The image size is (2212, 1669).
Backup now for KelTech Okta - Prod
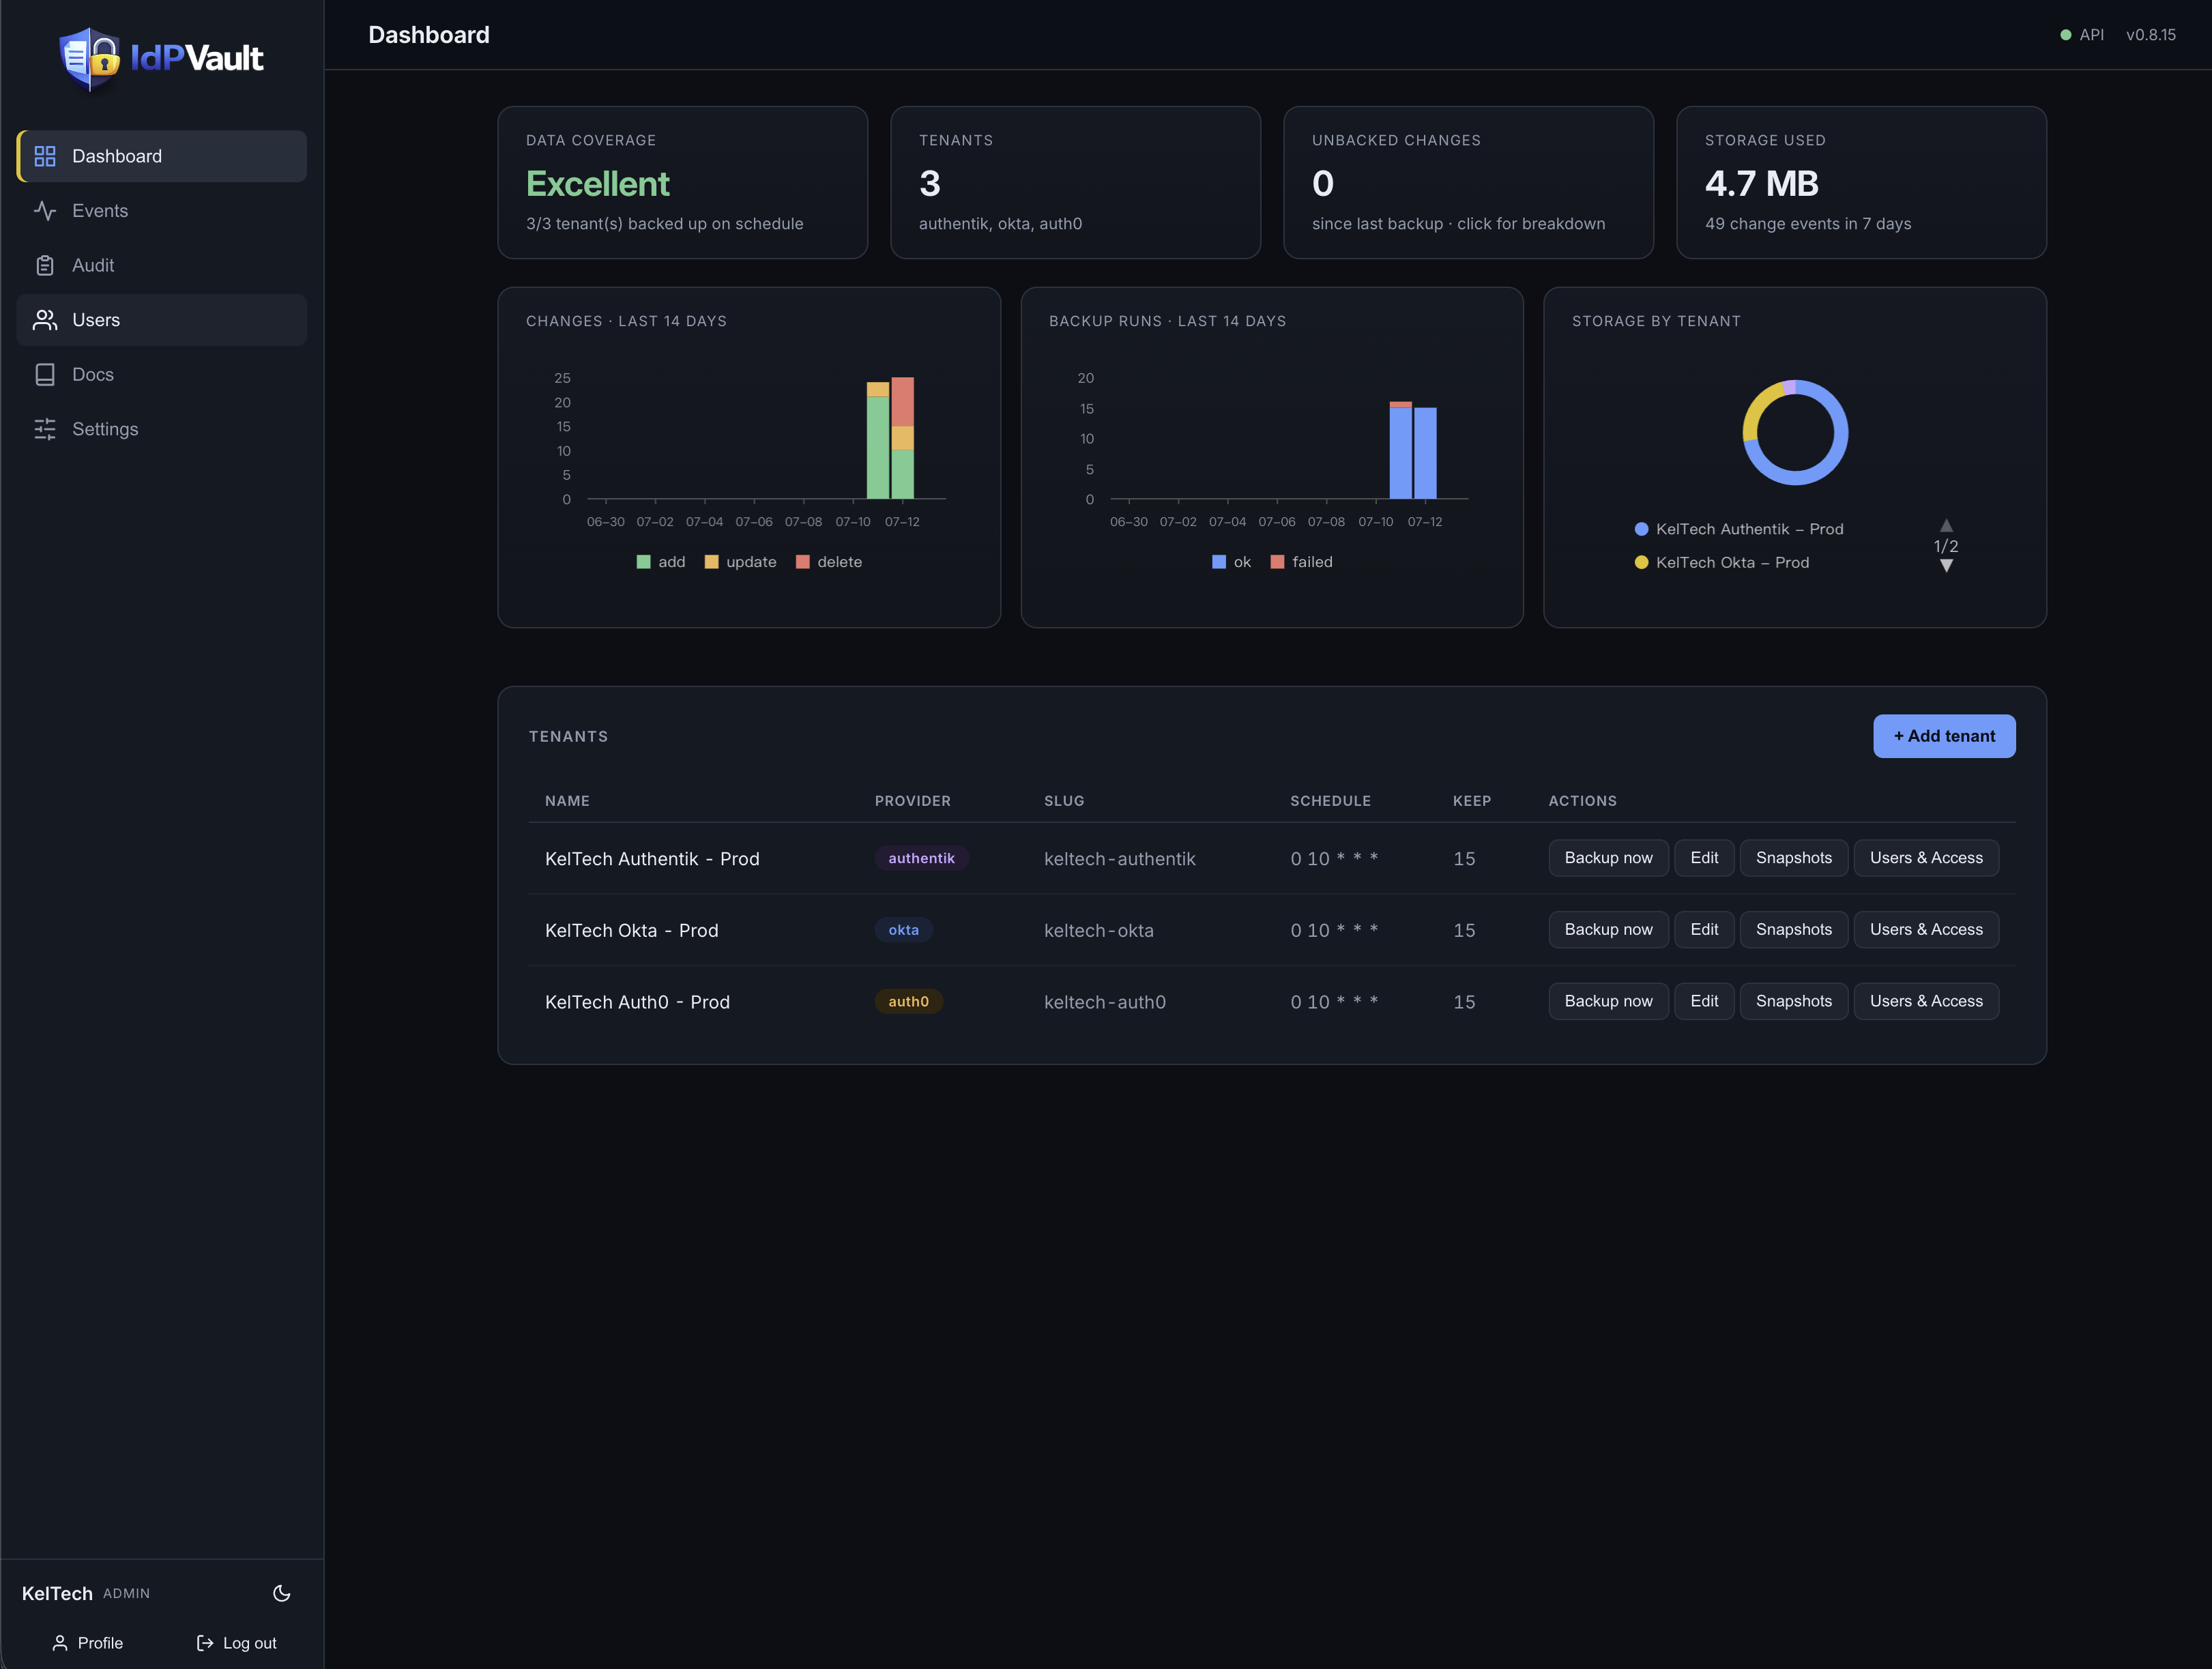[x=1608, y=930]
